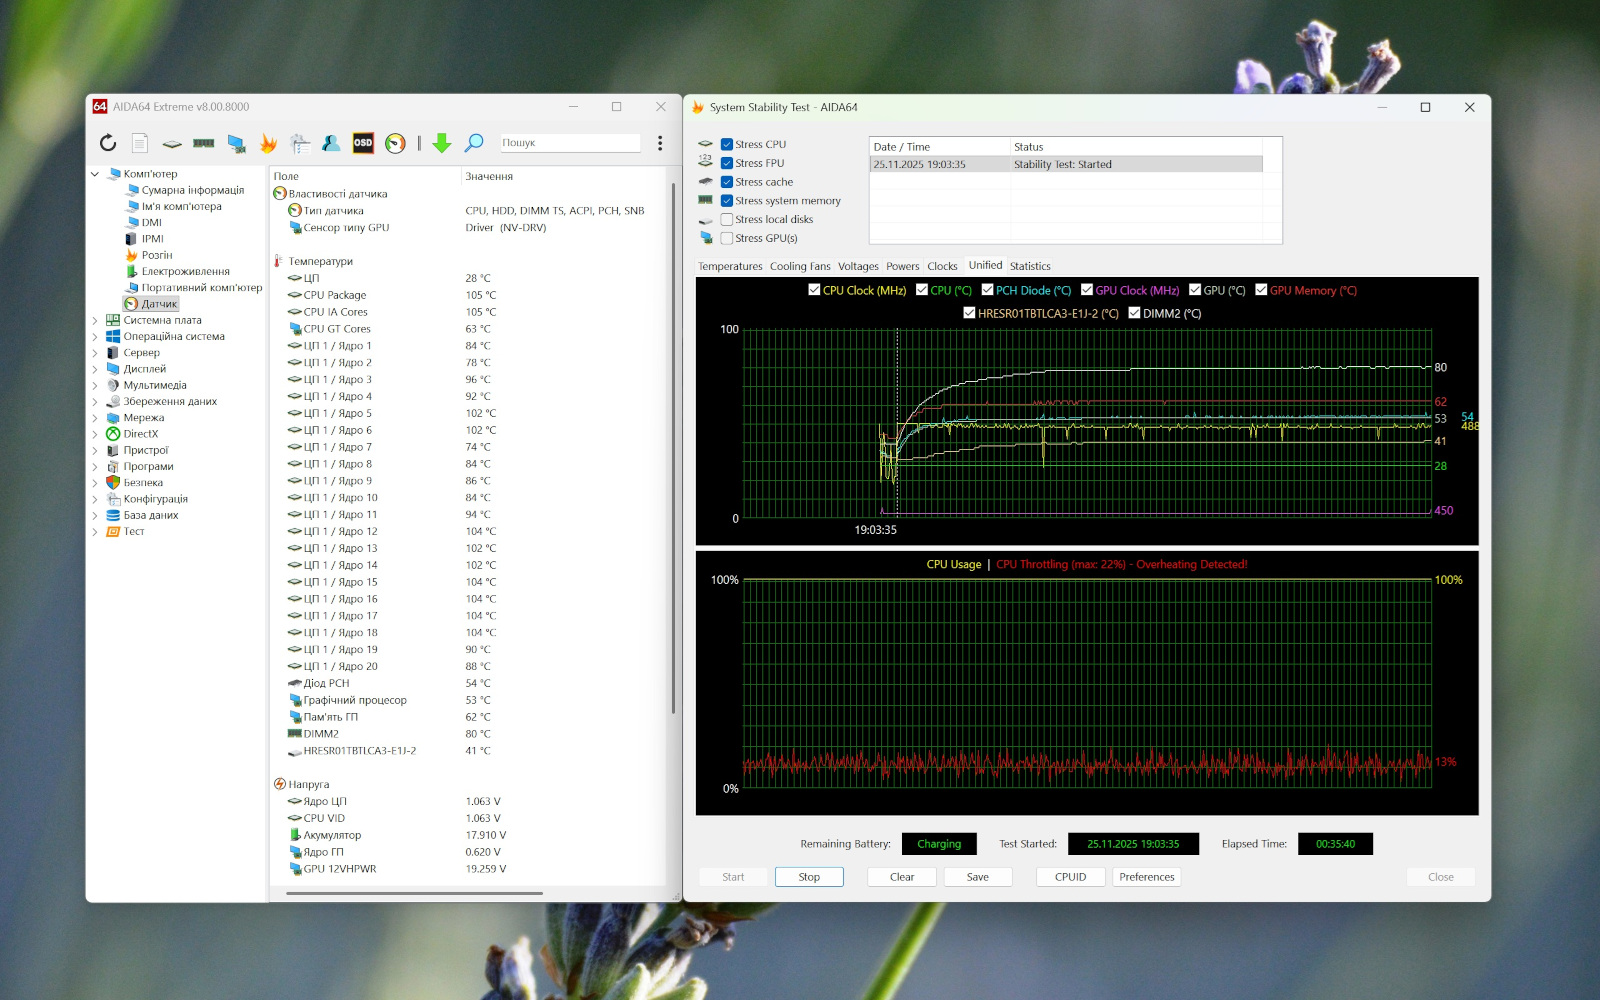Enable the Stress local disks checkbox
Viewport: 1600px width, 1000px height.
point(727,220)
